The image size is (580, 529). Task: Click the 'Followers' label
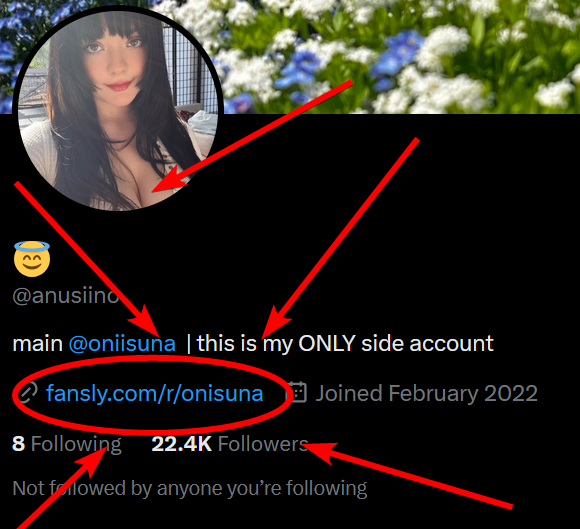[263, 444]
